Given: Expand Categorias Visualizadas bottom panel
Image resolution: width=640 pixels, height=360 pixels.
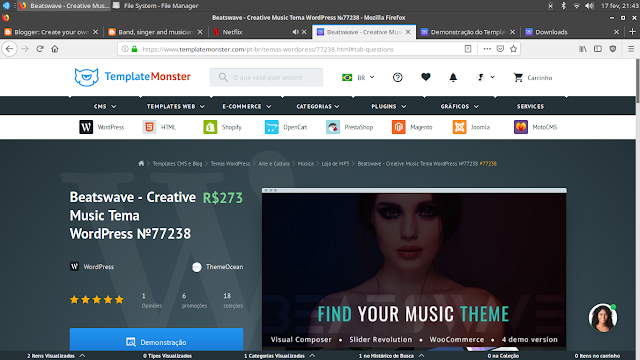Looking at the screenshot, I should point(279,356).
